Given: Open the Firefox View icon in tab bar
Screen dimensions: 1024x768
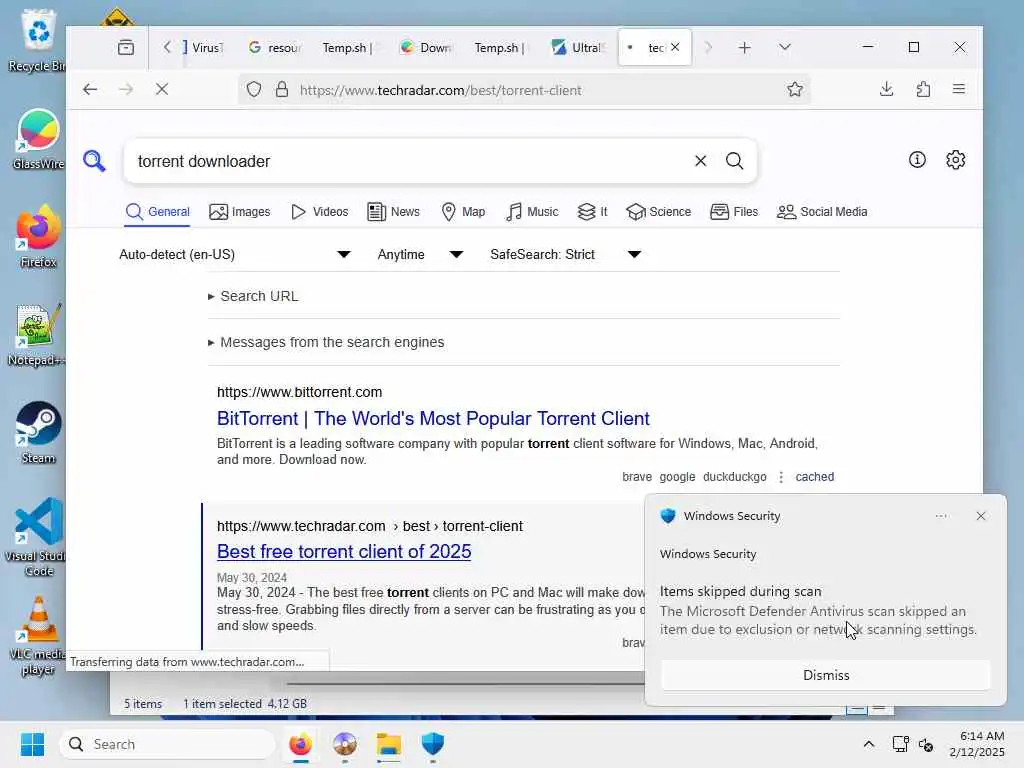Looking at the screenshot, I should coord(126,48).
